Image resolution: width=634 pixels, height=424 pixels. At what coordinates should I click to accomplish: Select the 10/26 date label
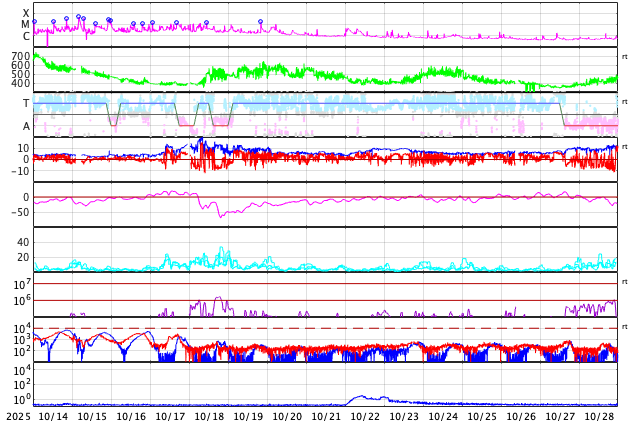[x=521, y=416]
